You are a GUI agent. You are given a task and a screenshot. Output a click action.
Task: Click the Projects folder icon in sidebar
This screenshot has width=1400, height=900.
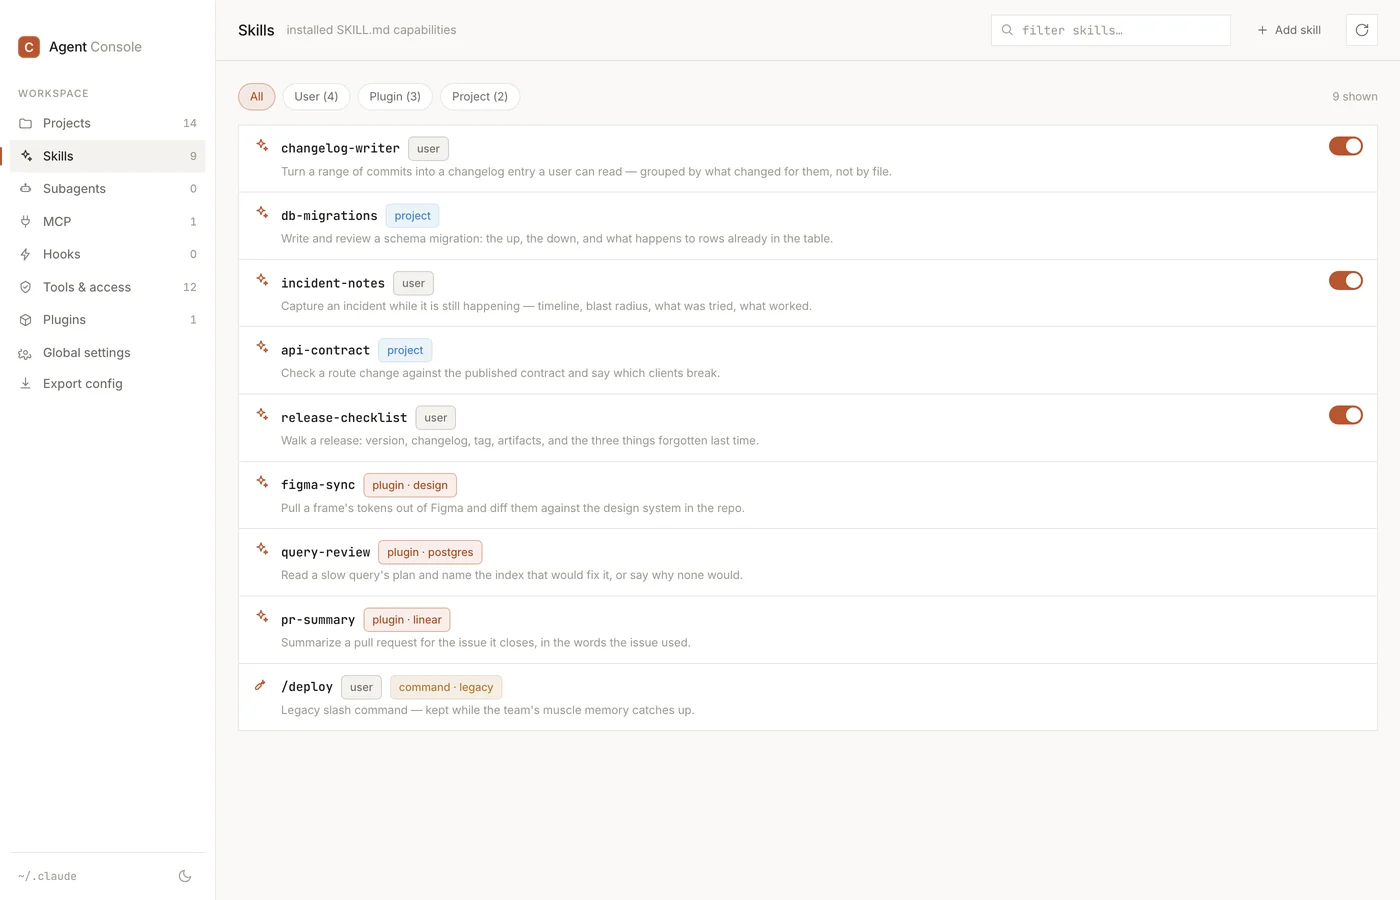click(x=26, y=123)
